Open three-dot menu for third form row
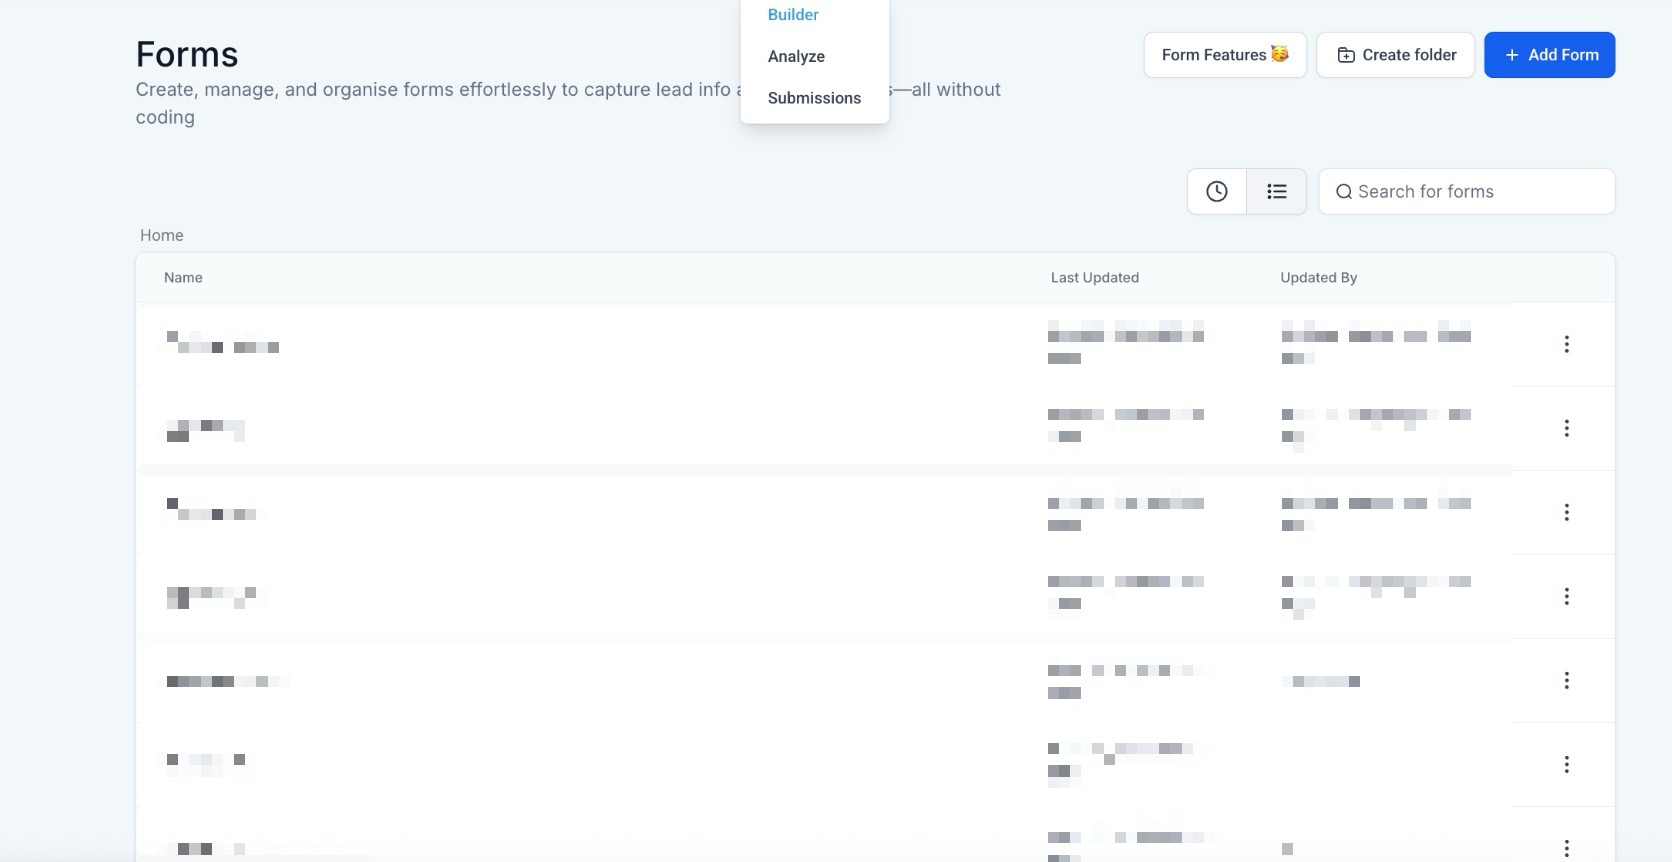This screenshot has width=1672, height=862. click(x=1566, y=512)
